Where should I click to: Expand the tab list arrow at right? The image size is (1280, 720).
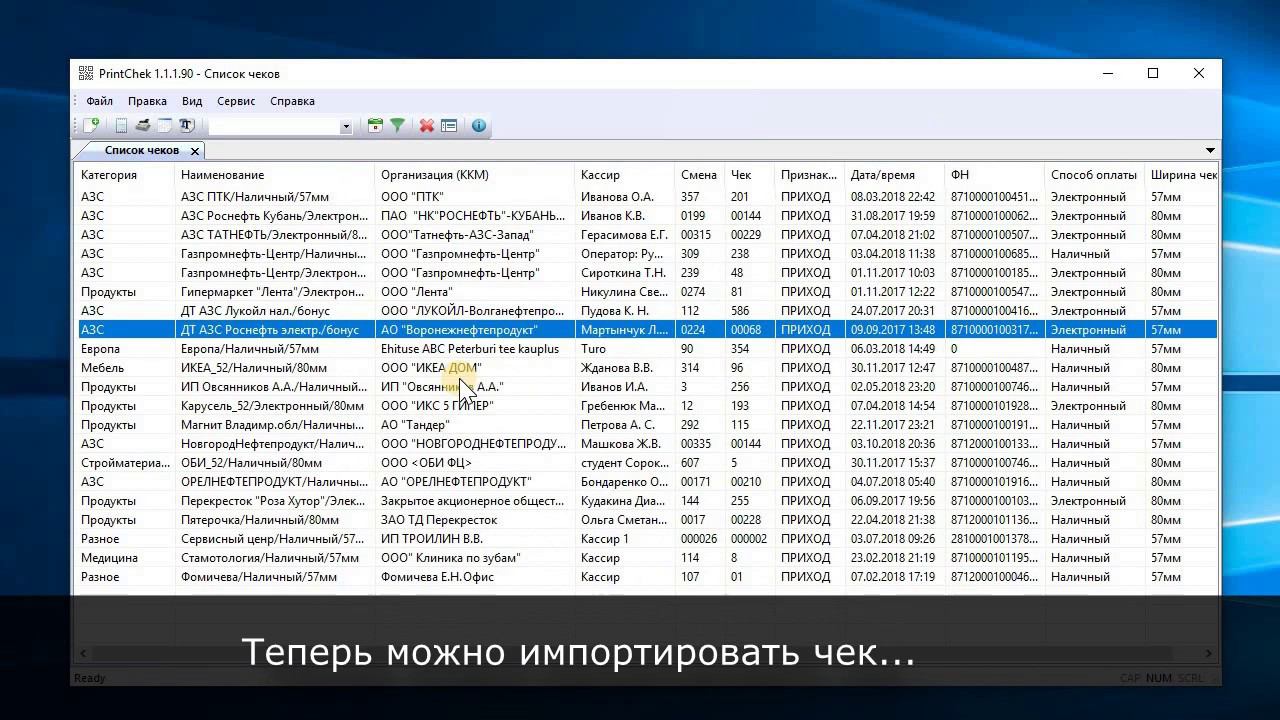pyautogui.click(x=1210, y=150)
